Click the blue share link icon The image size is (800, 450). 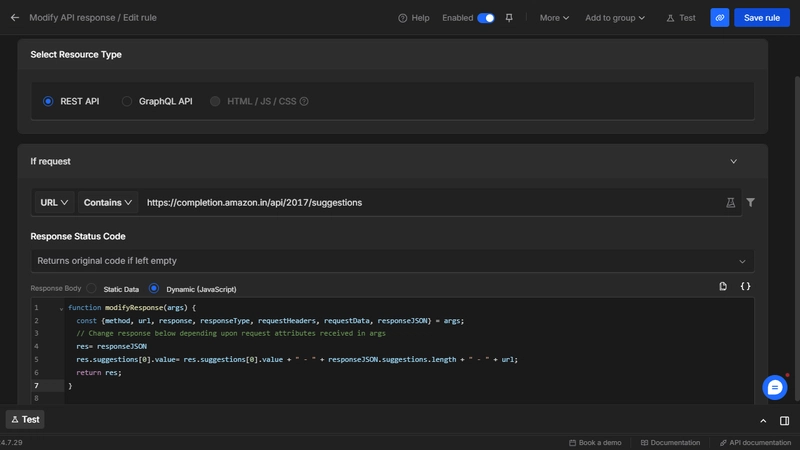(719, 18)
